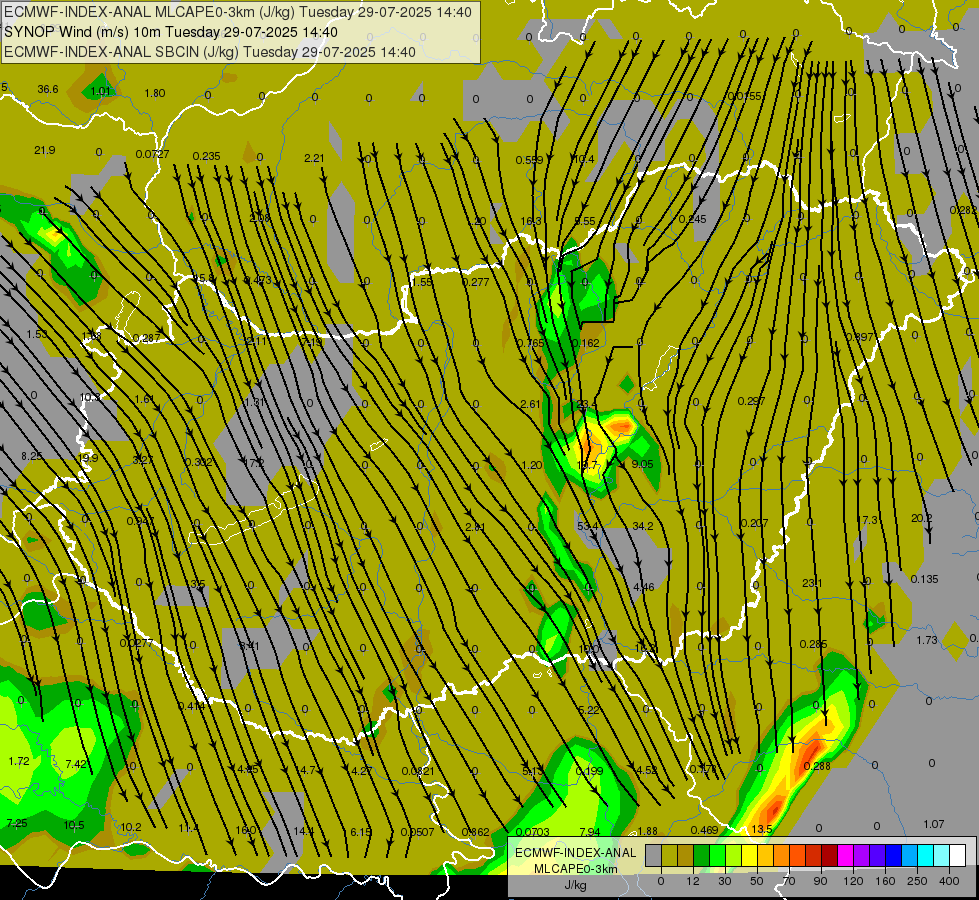This screenshot has height=900, width=979.
Task: Click the map value '7.42'
Action: 76,764
